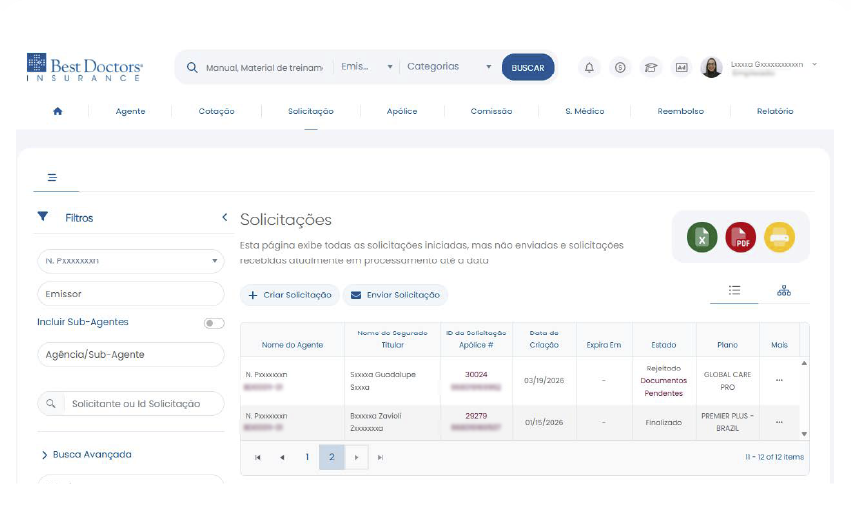Click the Emissor input field
The height and width of the screenshot is (519, 851).
131,294
